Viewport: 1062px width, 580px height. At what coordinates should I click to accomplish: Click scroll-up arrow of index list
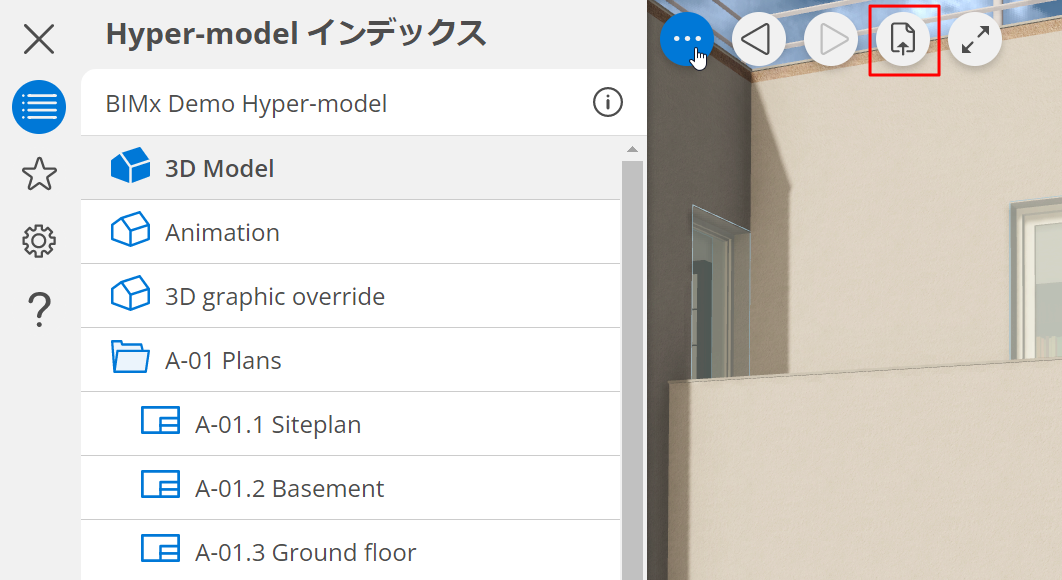632,150
